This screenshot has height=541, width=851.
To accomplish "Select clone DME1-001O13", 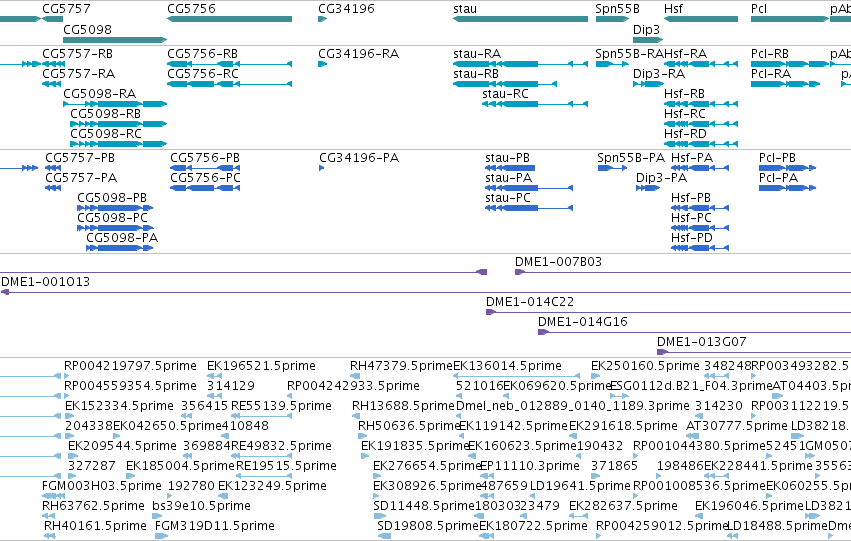I will coord(46,282).
